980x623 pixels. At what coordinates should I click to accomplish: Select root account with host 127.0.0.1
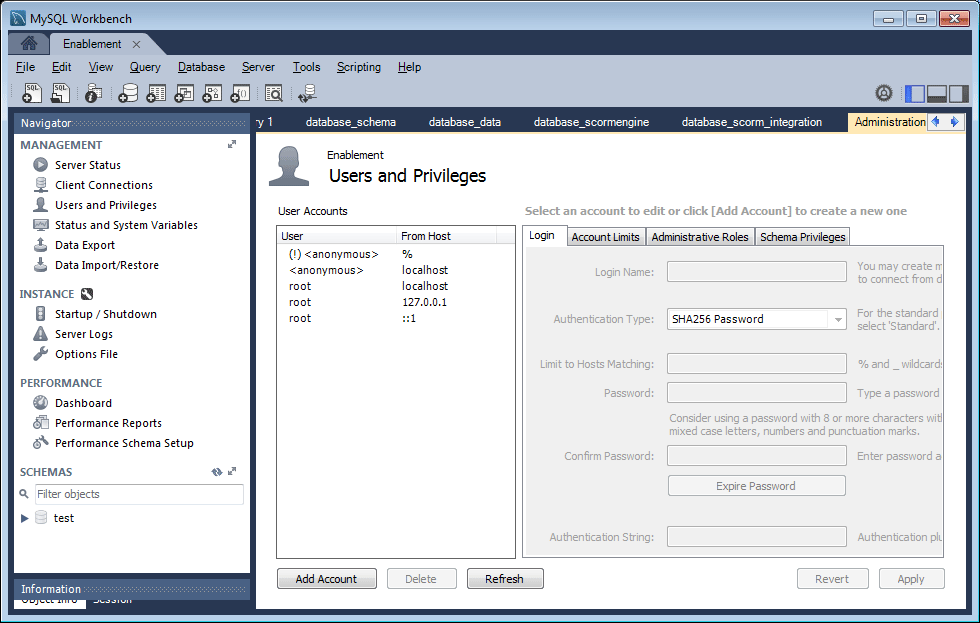tap(396, 302)
